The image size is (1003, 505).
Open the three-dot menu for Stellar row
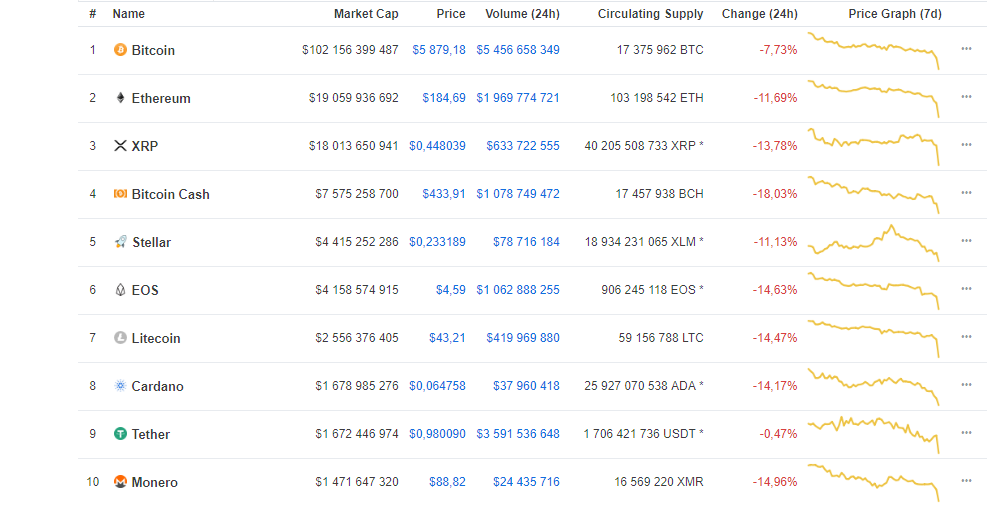click(966, 241)
